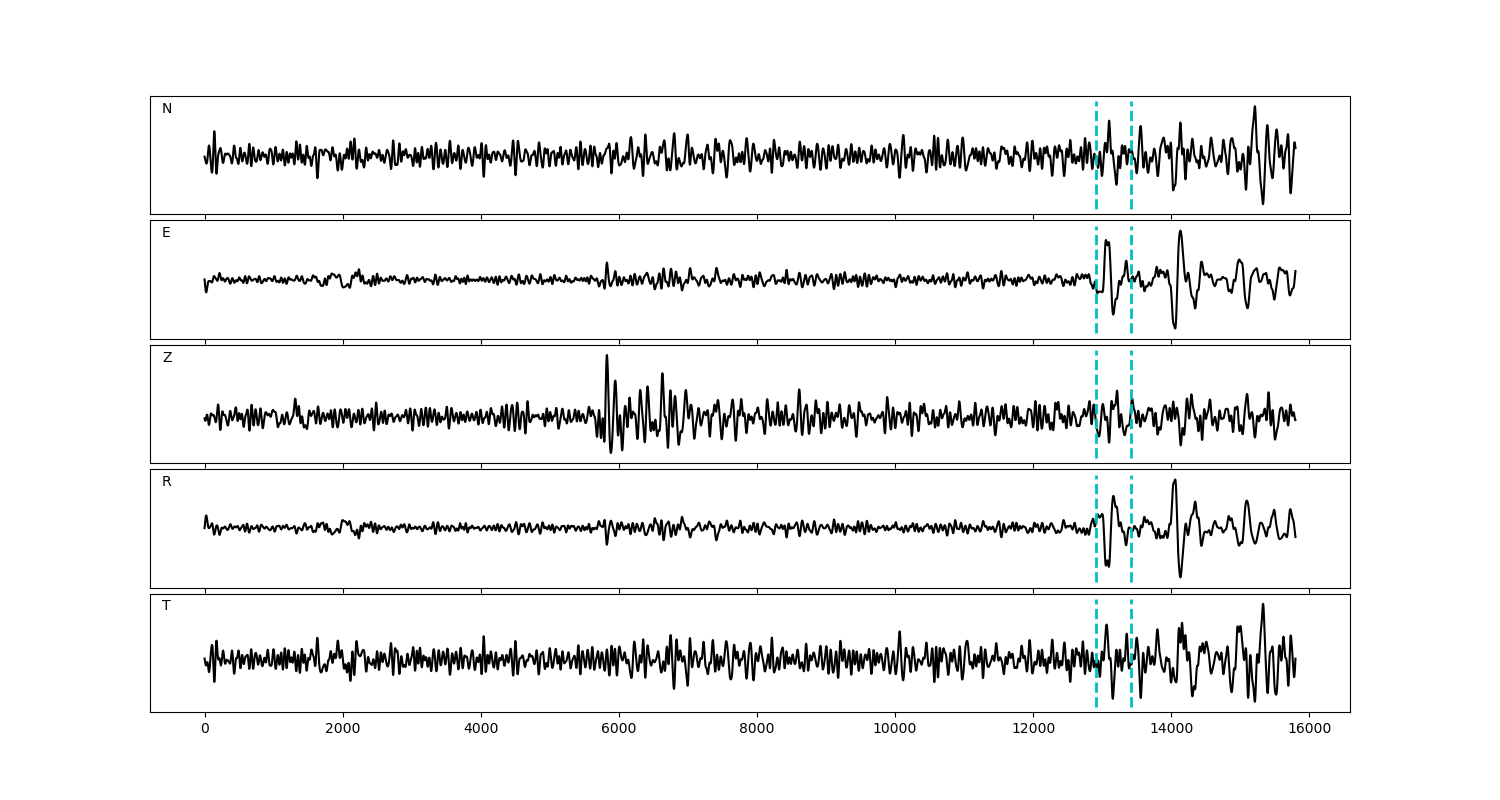Select the 4000 x-axis tick label
Viewport: 1500px width, 800px height.
[481, 730]
